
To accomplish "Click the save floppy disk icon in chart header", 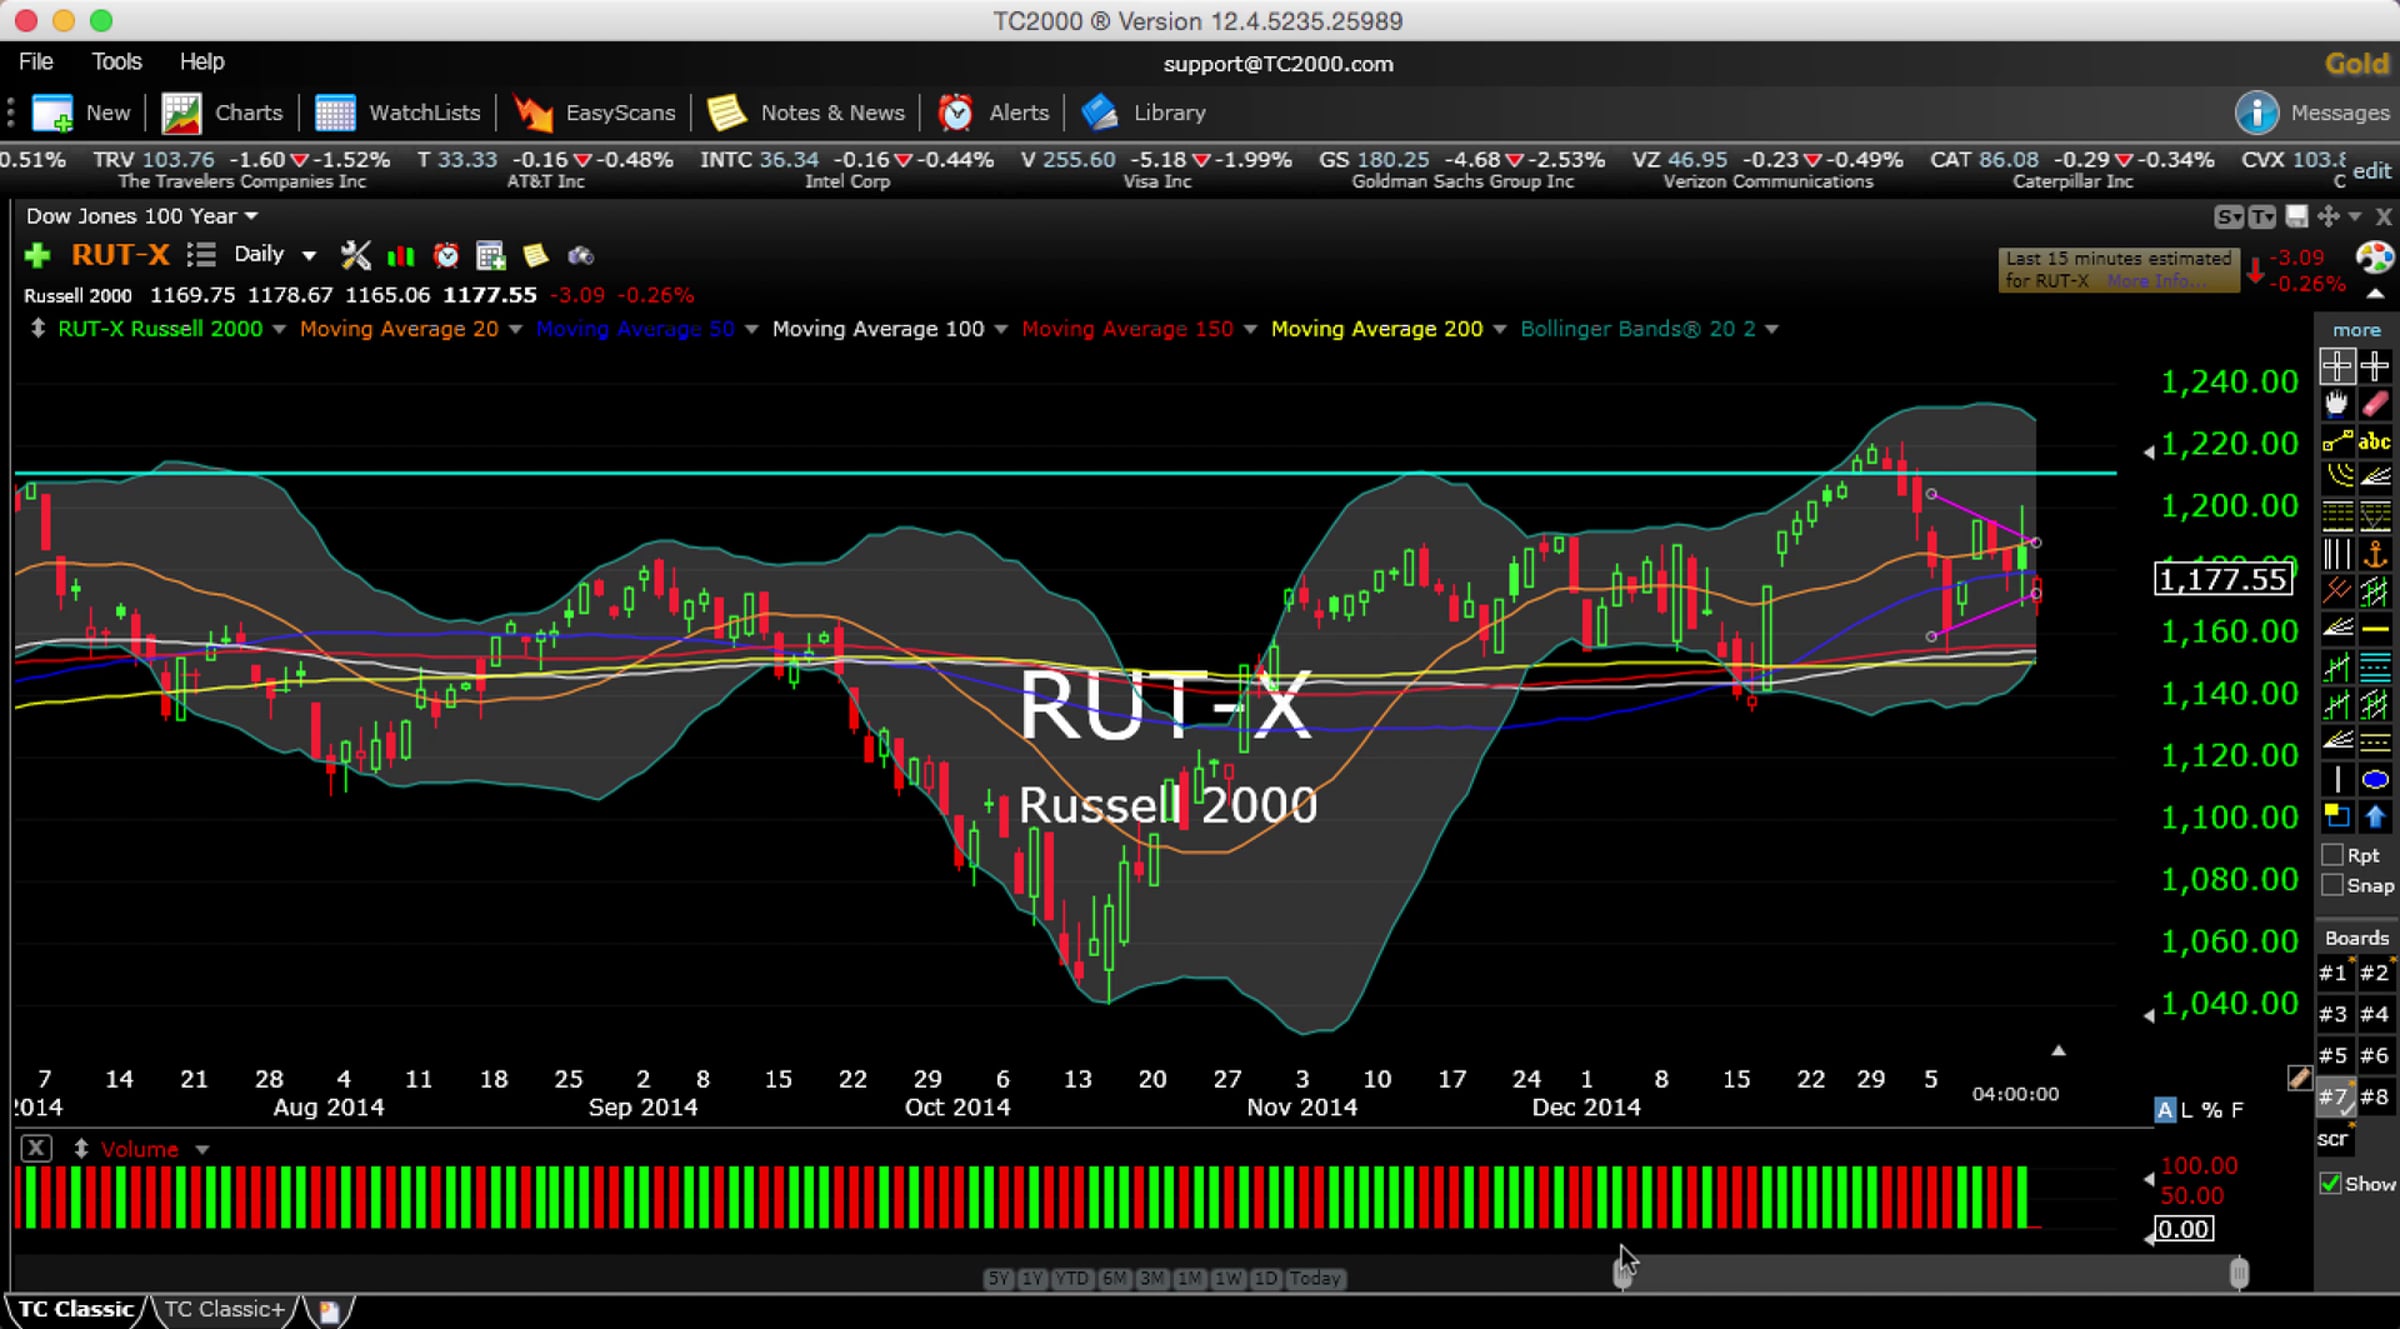I will pos(2297,216).
